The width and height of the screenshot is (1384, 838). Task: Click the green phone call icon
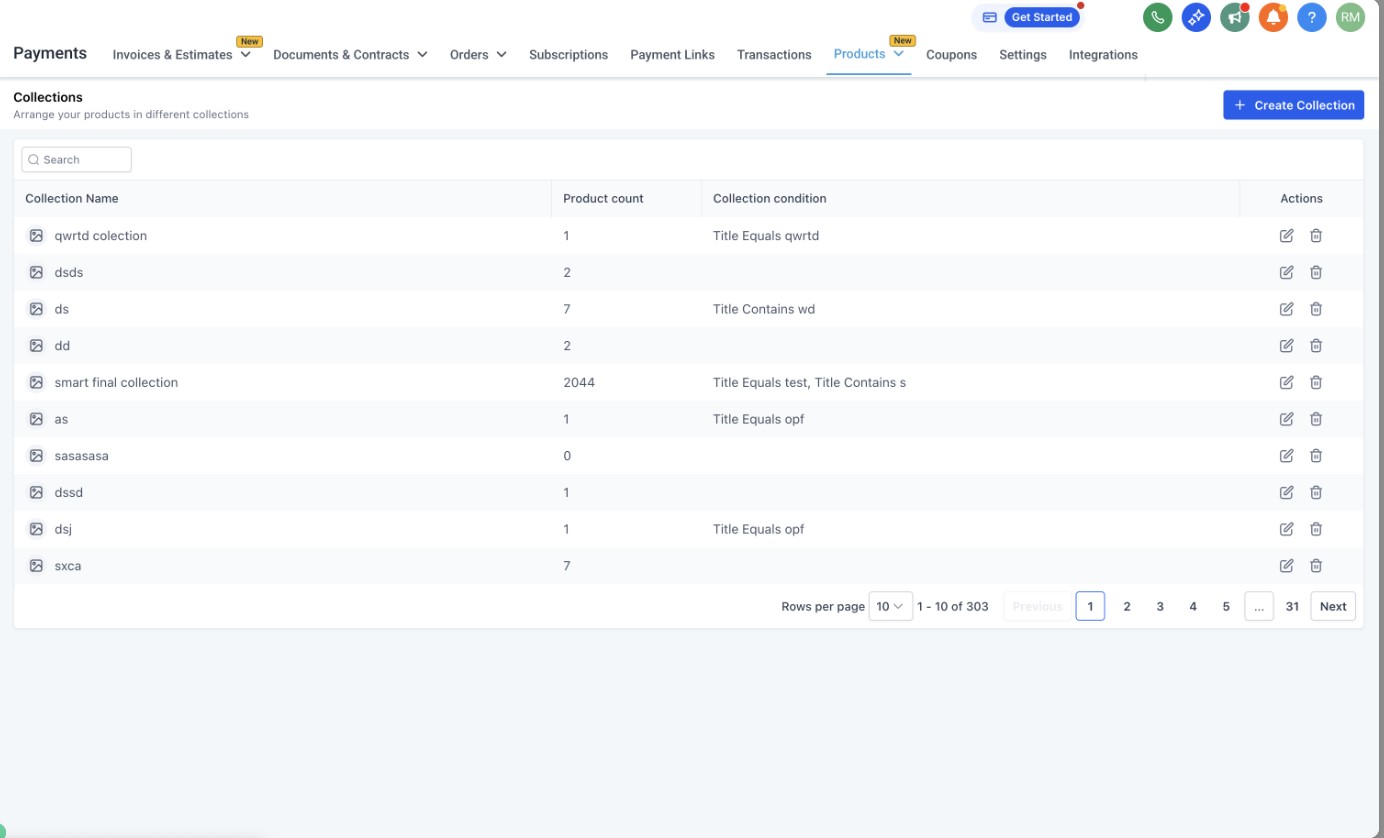point(1158,17)
